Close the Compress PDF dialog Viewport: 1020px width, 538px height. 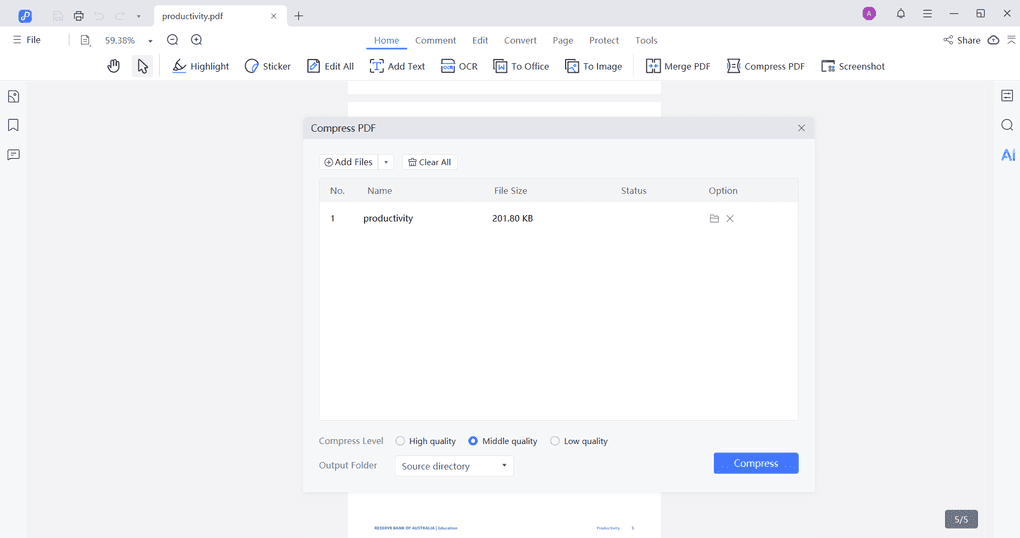801,128
